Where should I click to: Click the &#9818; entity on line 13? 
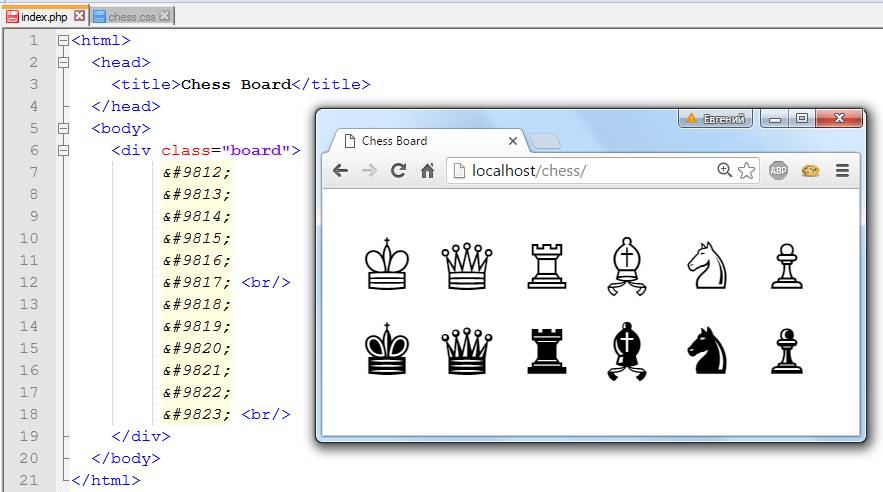(x=197, y=304)
